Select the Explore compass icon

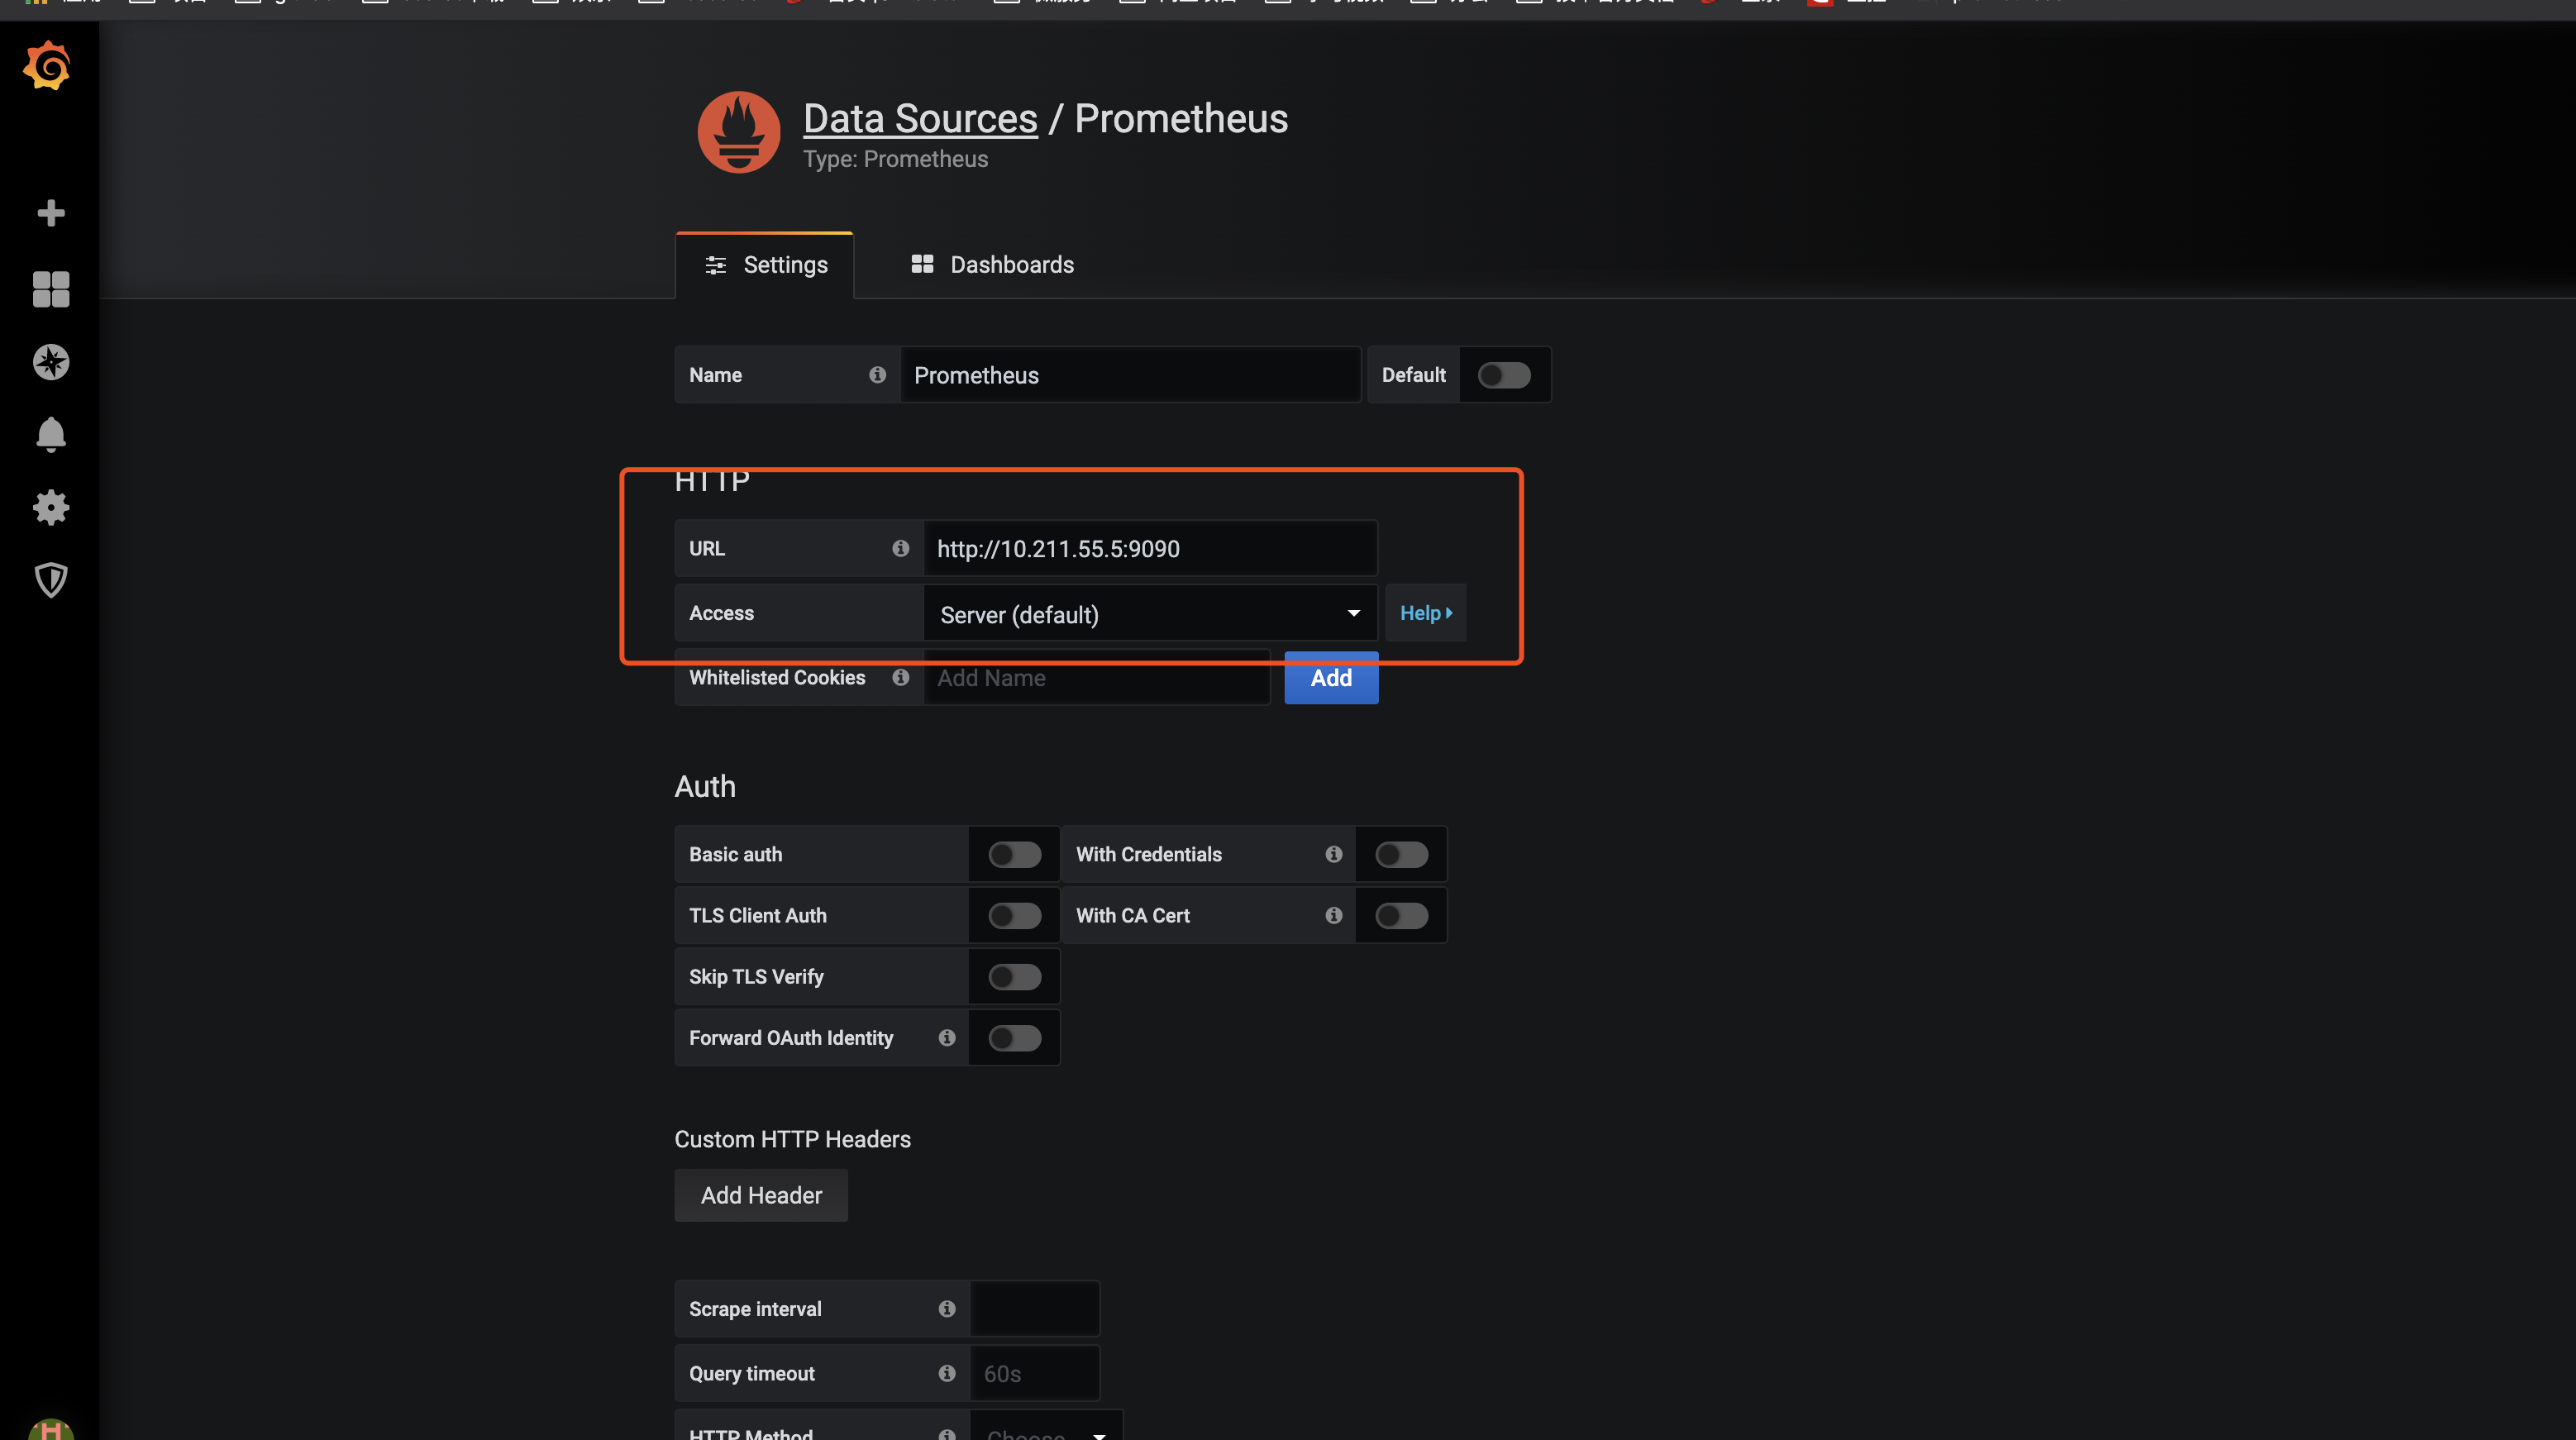pyautogui.click(x=50, y=362)
